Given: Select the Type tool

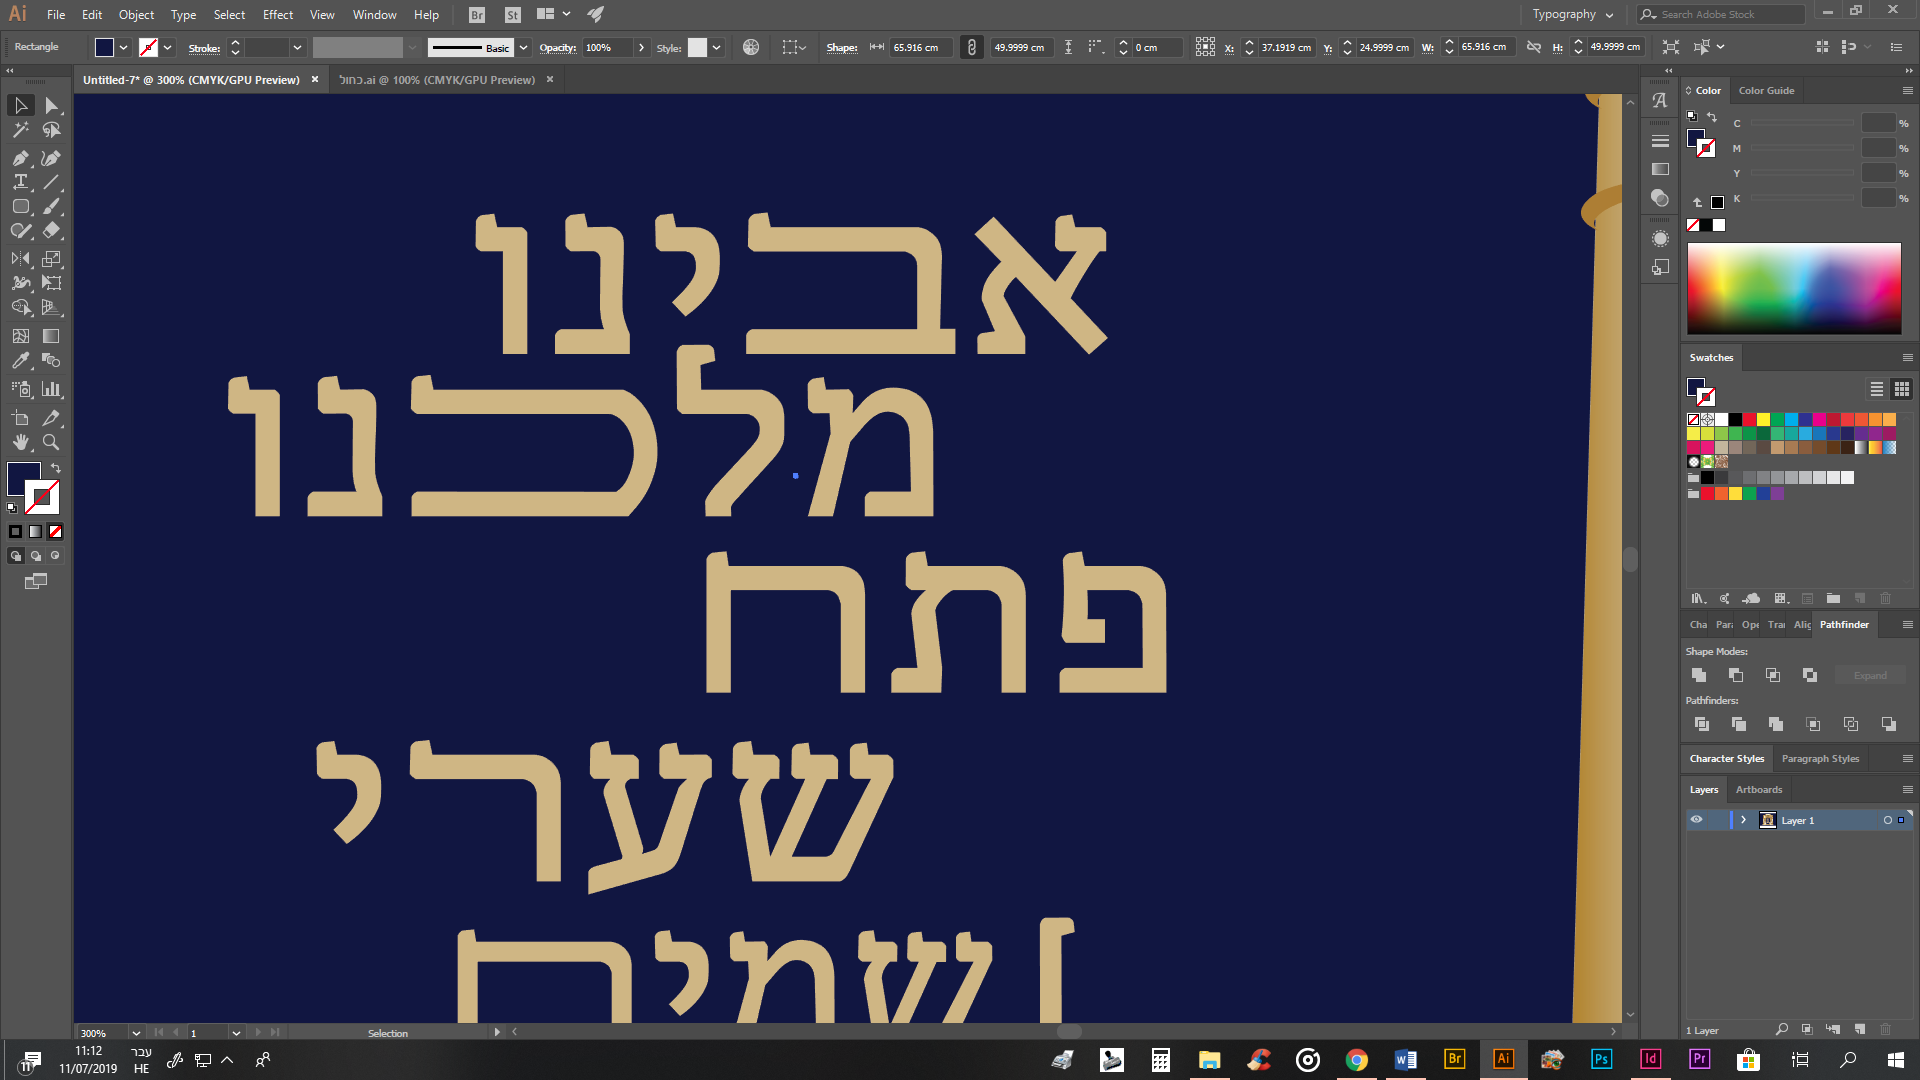Looking at the screenshot, I should pos(20,182).
